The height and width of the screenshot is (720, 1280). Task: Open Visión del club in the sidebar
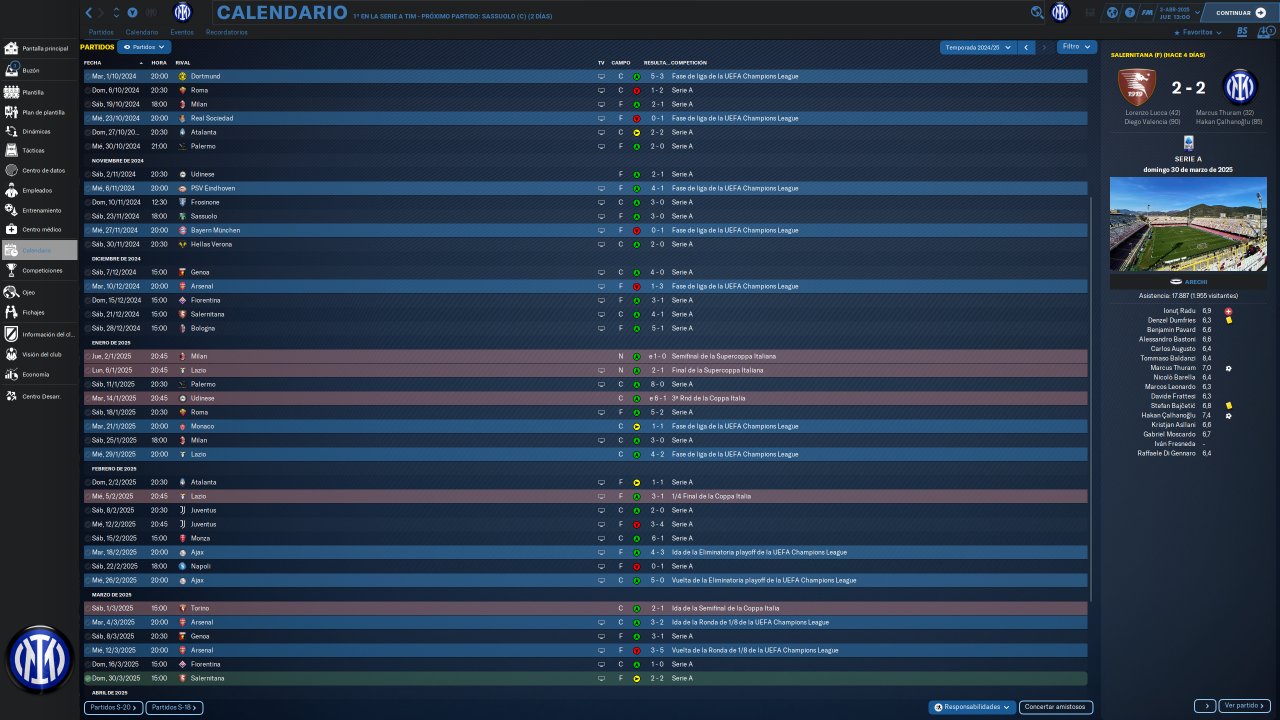[38, 354]
